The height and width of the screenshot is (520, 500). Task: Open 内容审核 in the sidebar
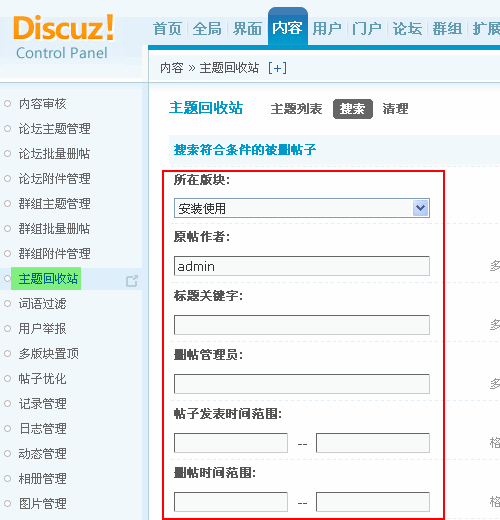point(42,104)
